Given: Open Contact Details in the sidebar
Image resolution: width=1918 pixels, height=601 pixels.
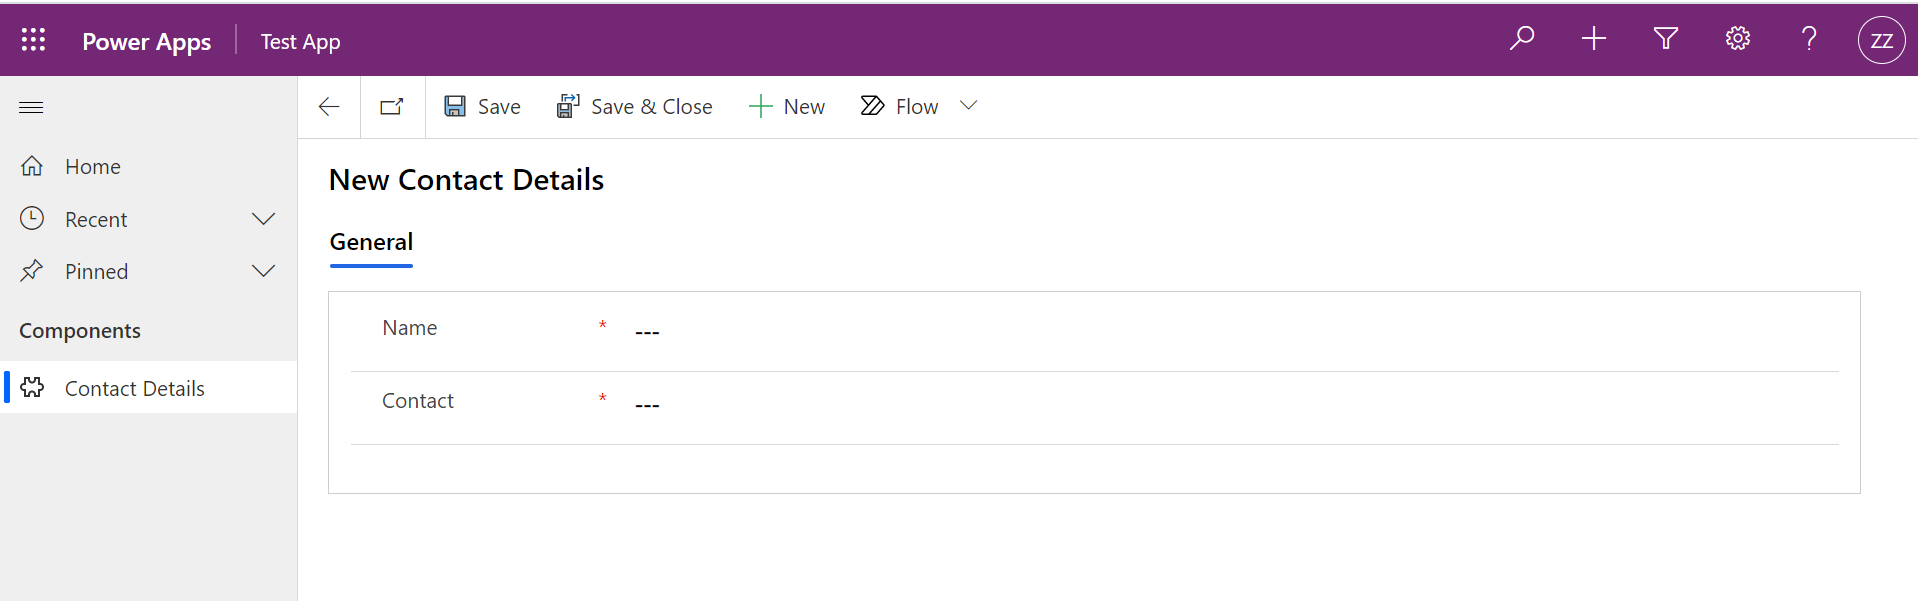Looking at the screenshot, I should tap(134, 388).
